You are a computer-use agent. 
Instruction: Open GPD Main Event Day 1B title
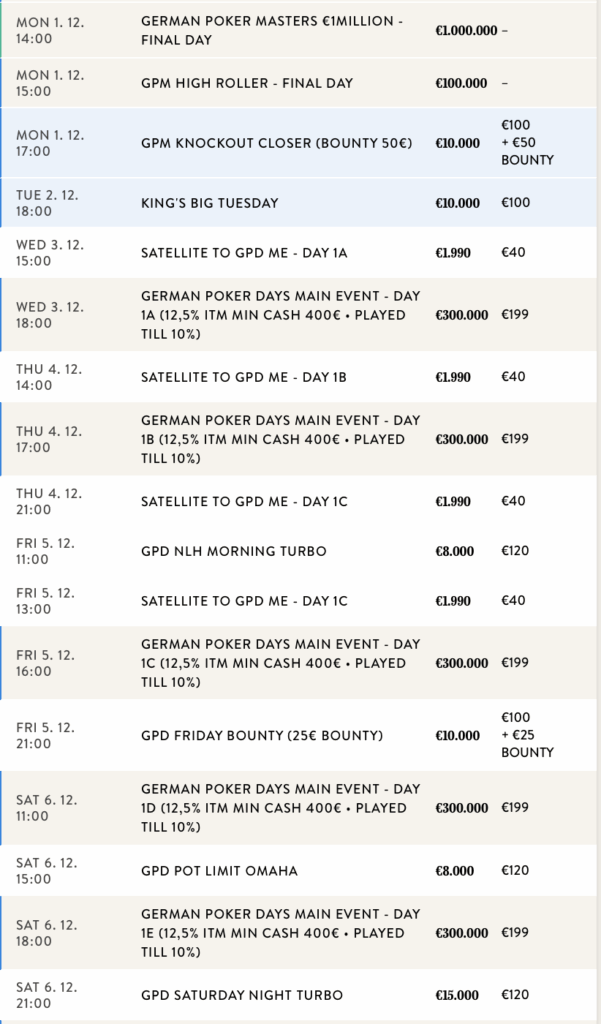tap(280, 439)
